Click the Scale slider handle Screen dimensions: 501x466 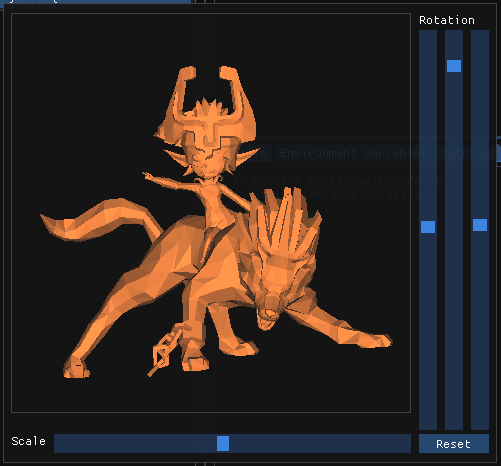point(223,443)
